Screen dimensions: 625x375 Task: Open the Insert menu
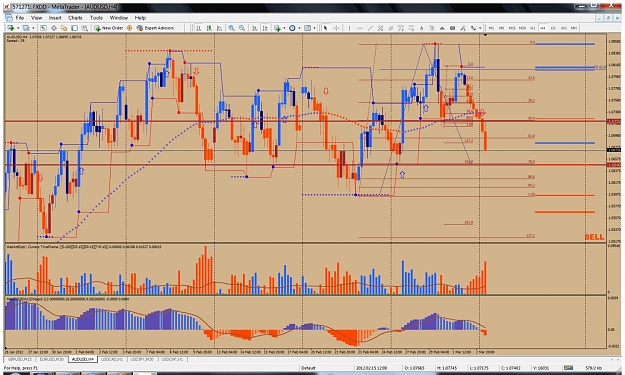55,18
